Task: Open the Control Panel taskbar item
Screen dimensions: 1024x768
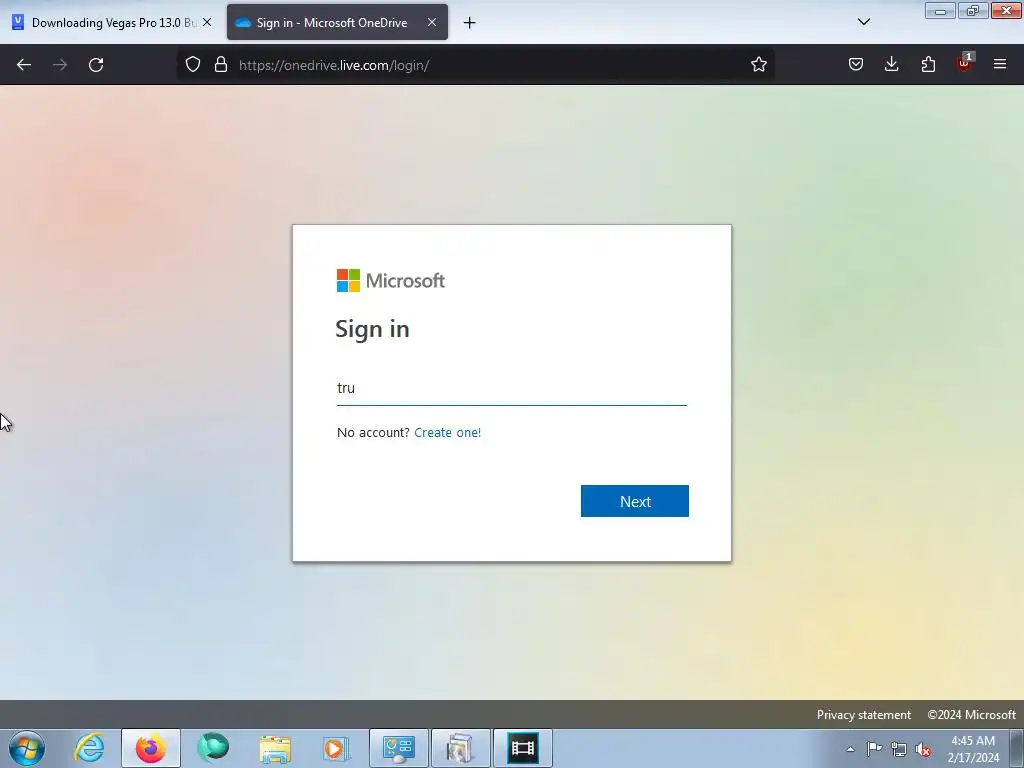Action: coord(398,748)
